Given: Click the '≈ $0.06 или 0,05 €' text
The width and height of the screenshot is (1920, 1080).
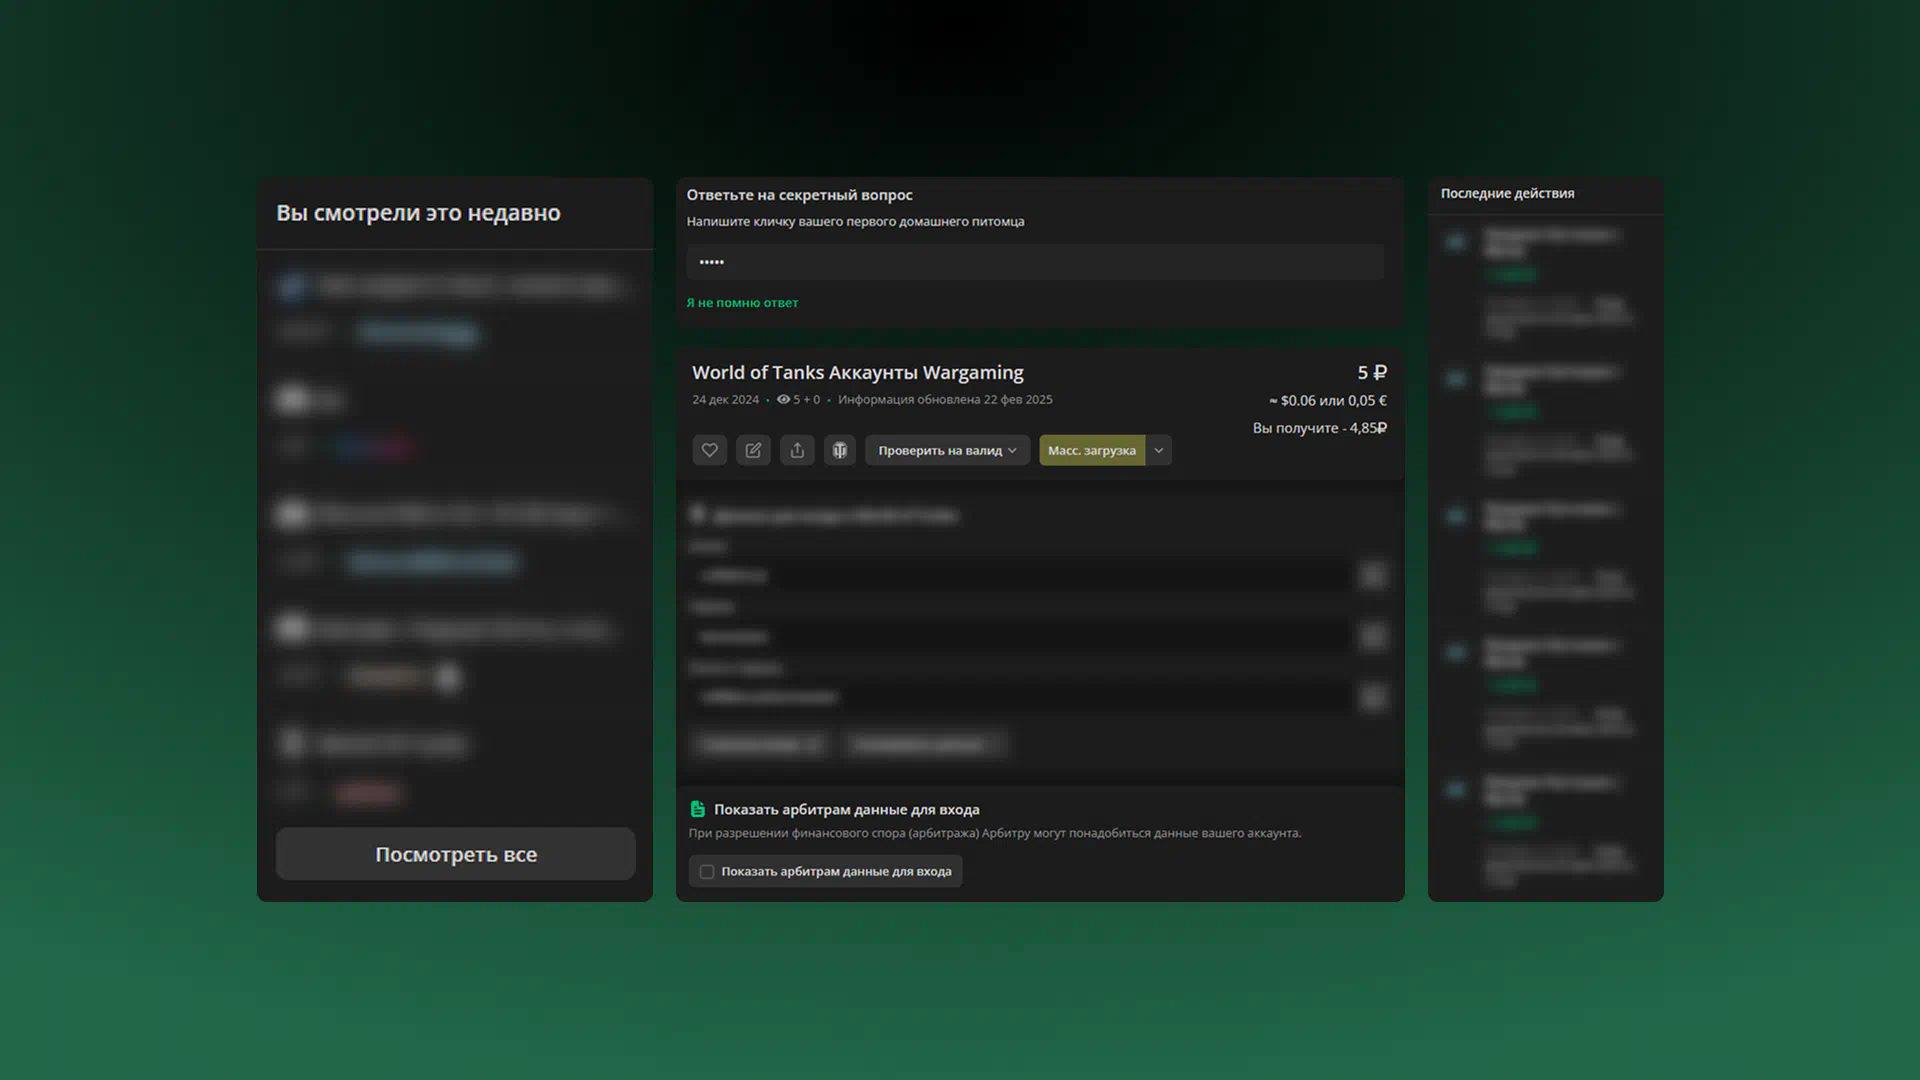Looking at the screenshot, I should pyautogui.click(x=1328, y=400).
